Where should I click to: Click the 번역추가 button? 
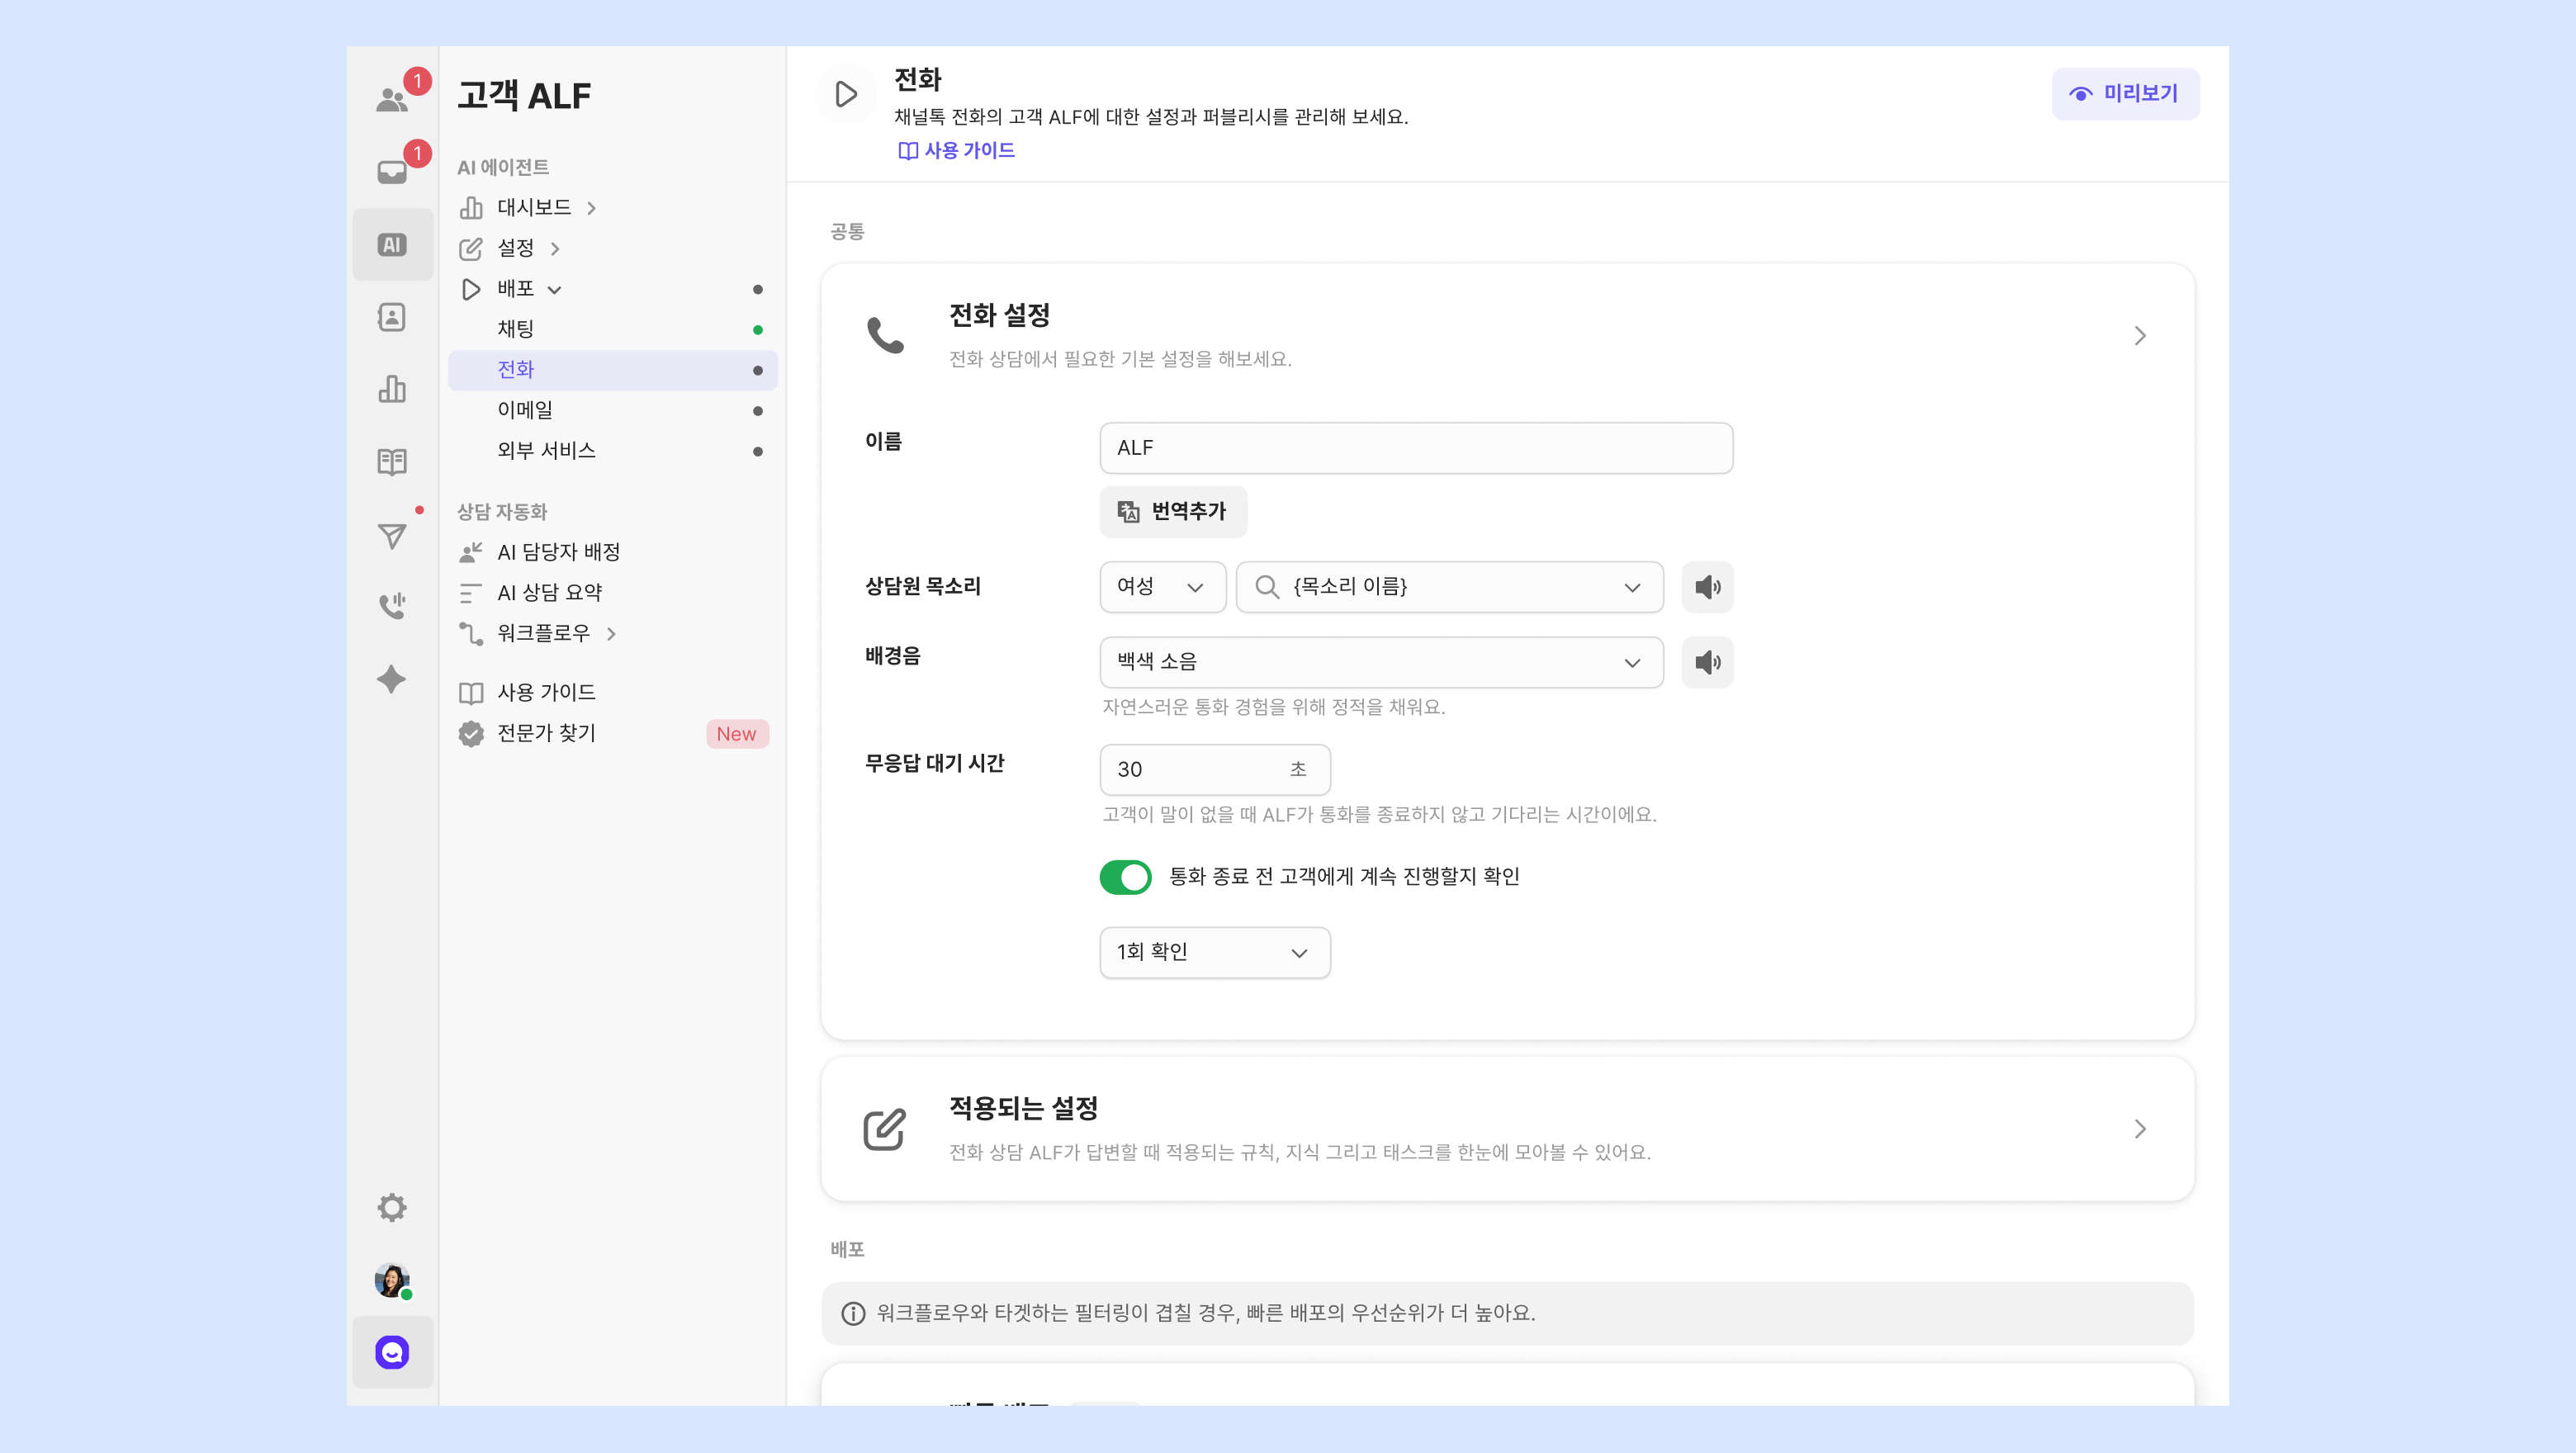[x=1173, y=512]
